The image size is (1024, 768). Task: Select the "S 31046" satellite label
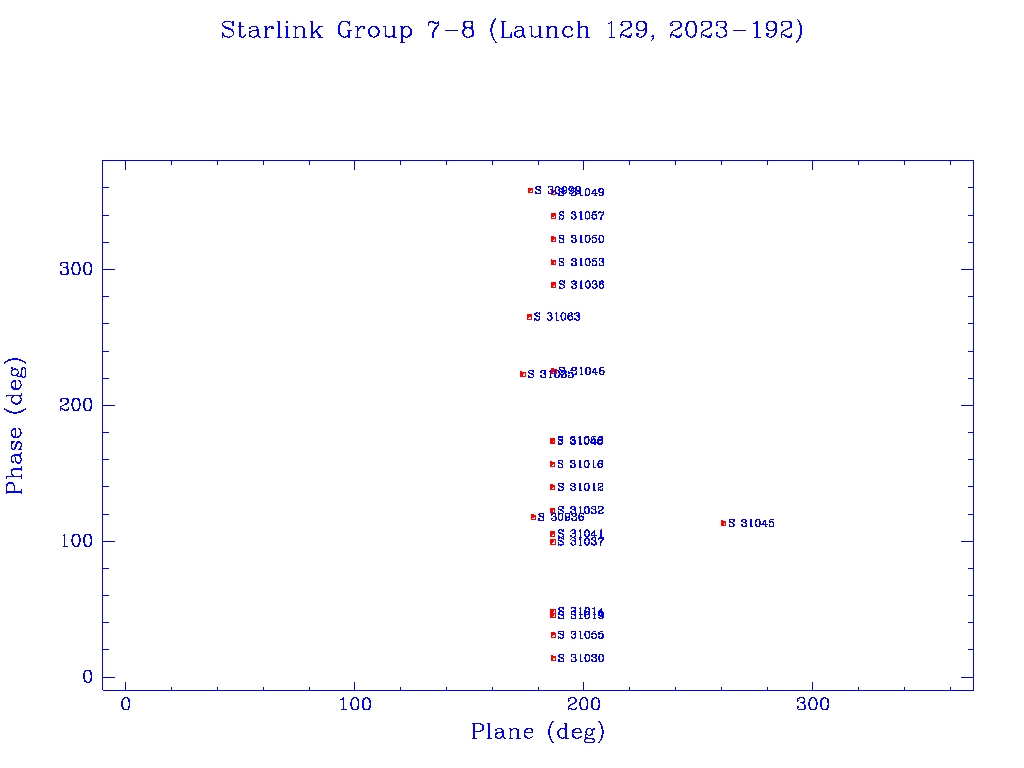pos(581,372)
